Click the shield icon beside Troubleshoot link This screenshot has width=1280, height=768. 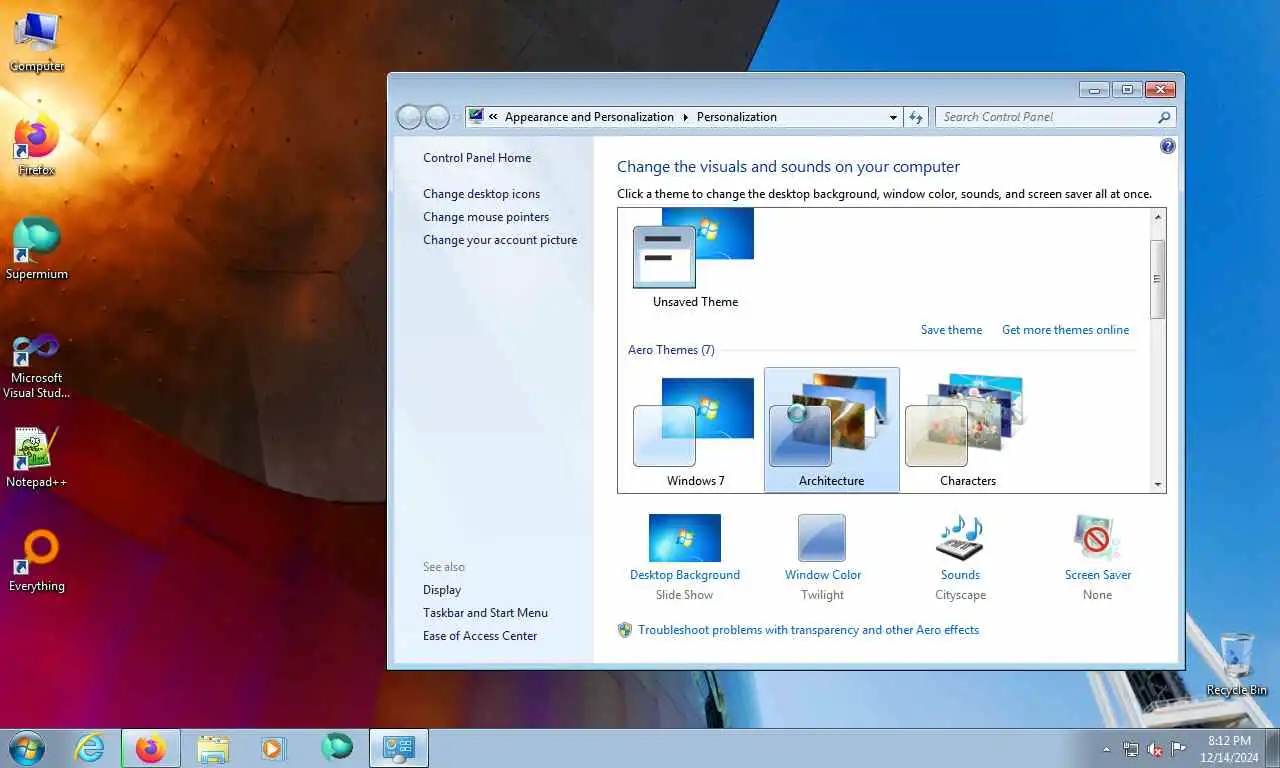[x=625, y=630]
